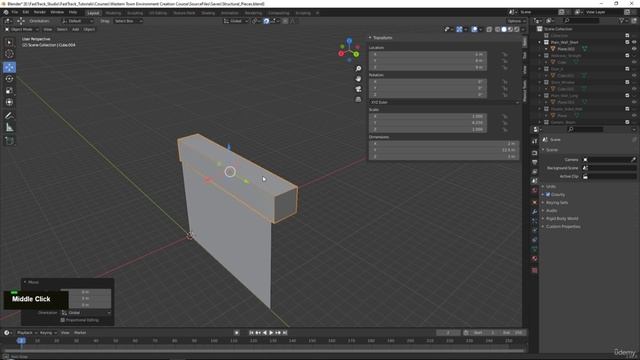
Task: Hide Plane.003 object with eye icon
Action: tap(634, 49)
